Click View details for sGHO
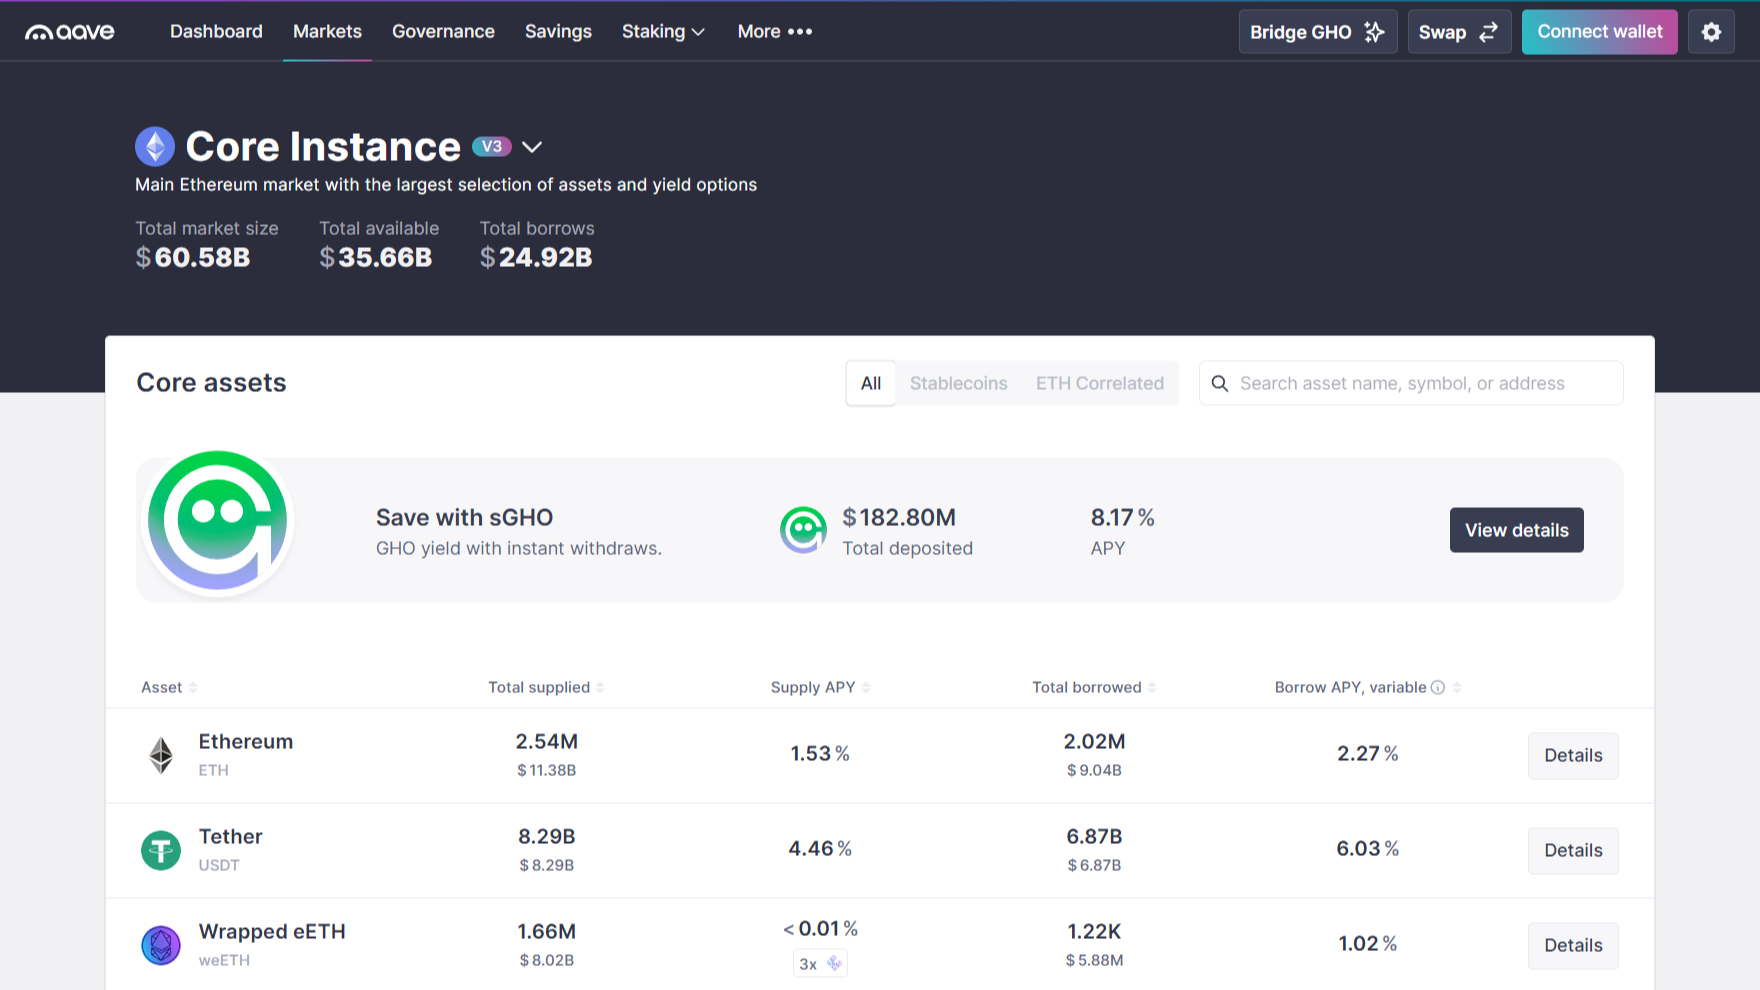 (x=1516, y=530)
